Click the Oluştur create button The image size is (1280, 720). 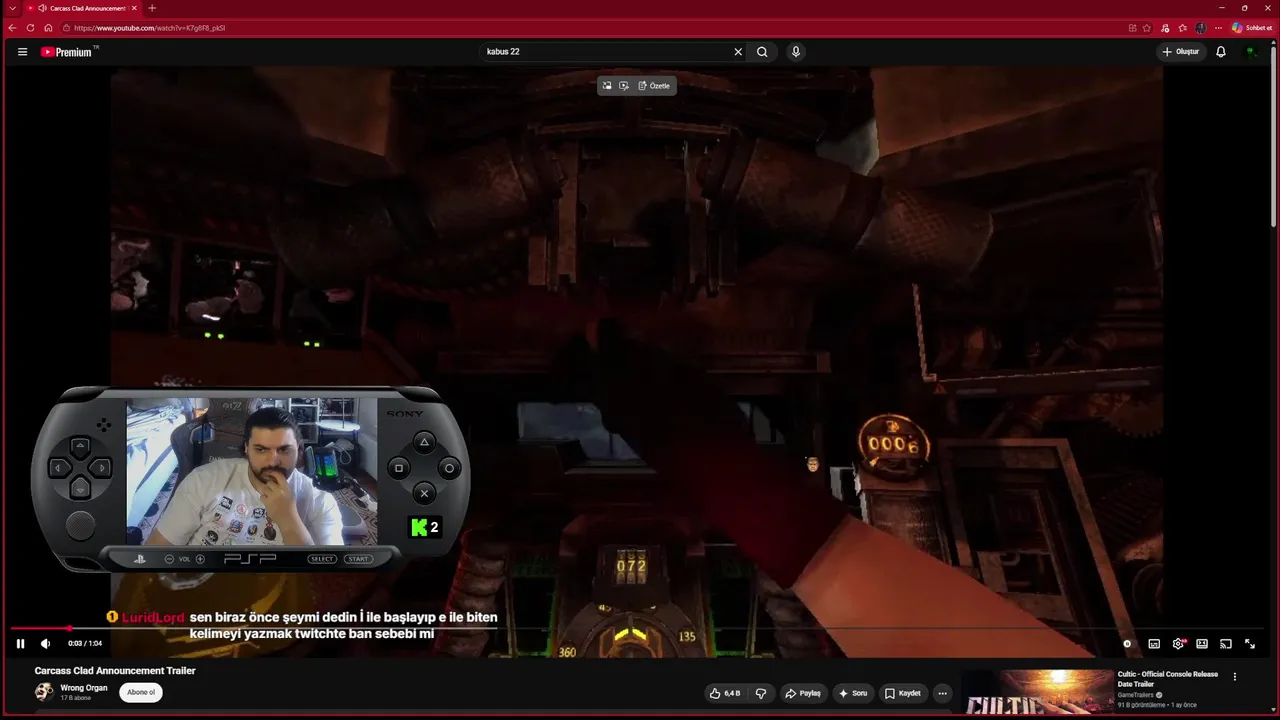(x=1181, y=52)
